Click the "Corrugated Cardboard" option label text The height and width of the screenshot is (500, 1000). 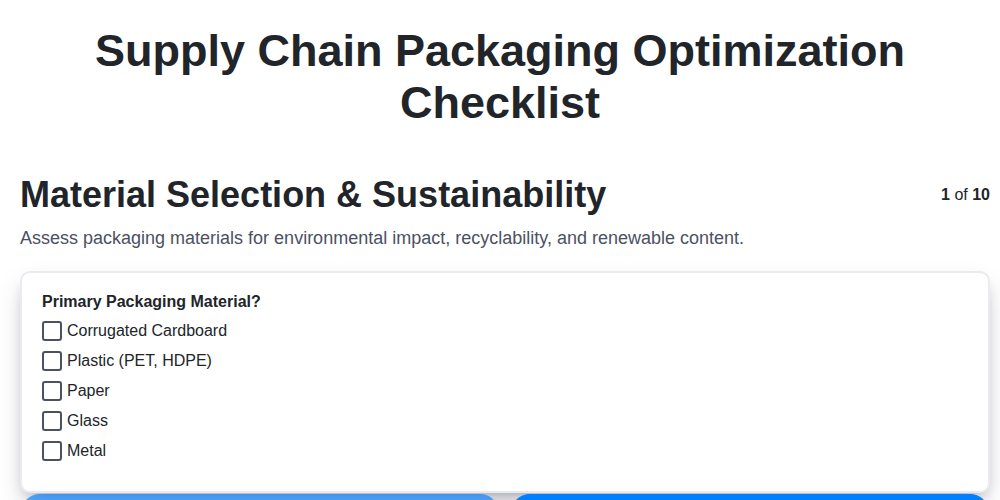click(147, 331)
